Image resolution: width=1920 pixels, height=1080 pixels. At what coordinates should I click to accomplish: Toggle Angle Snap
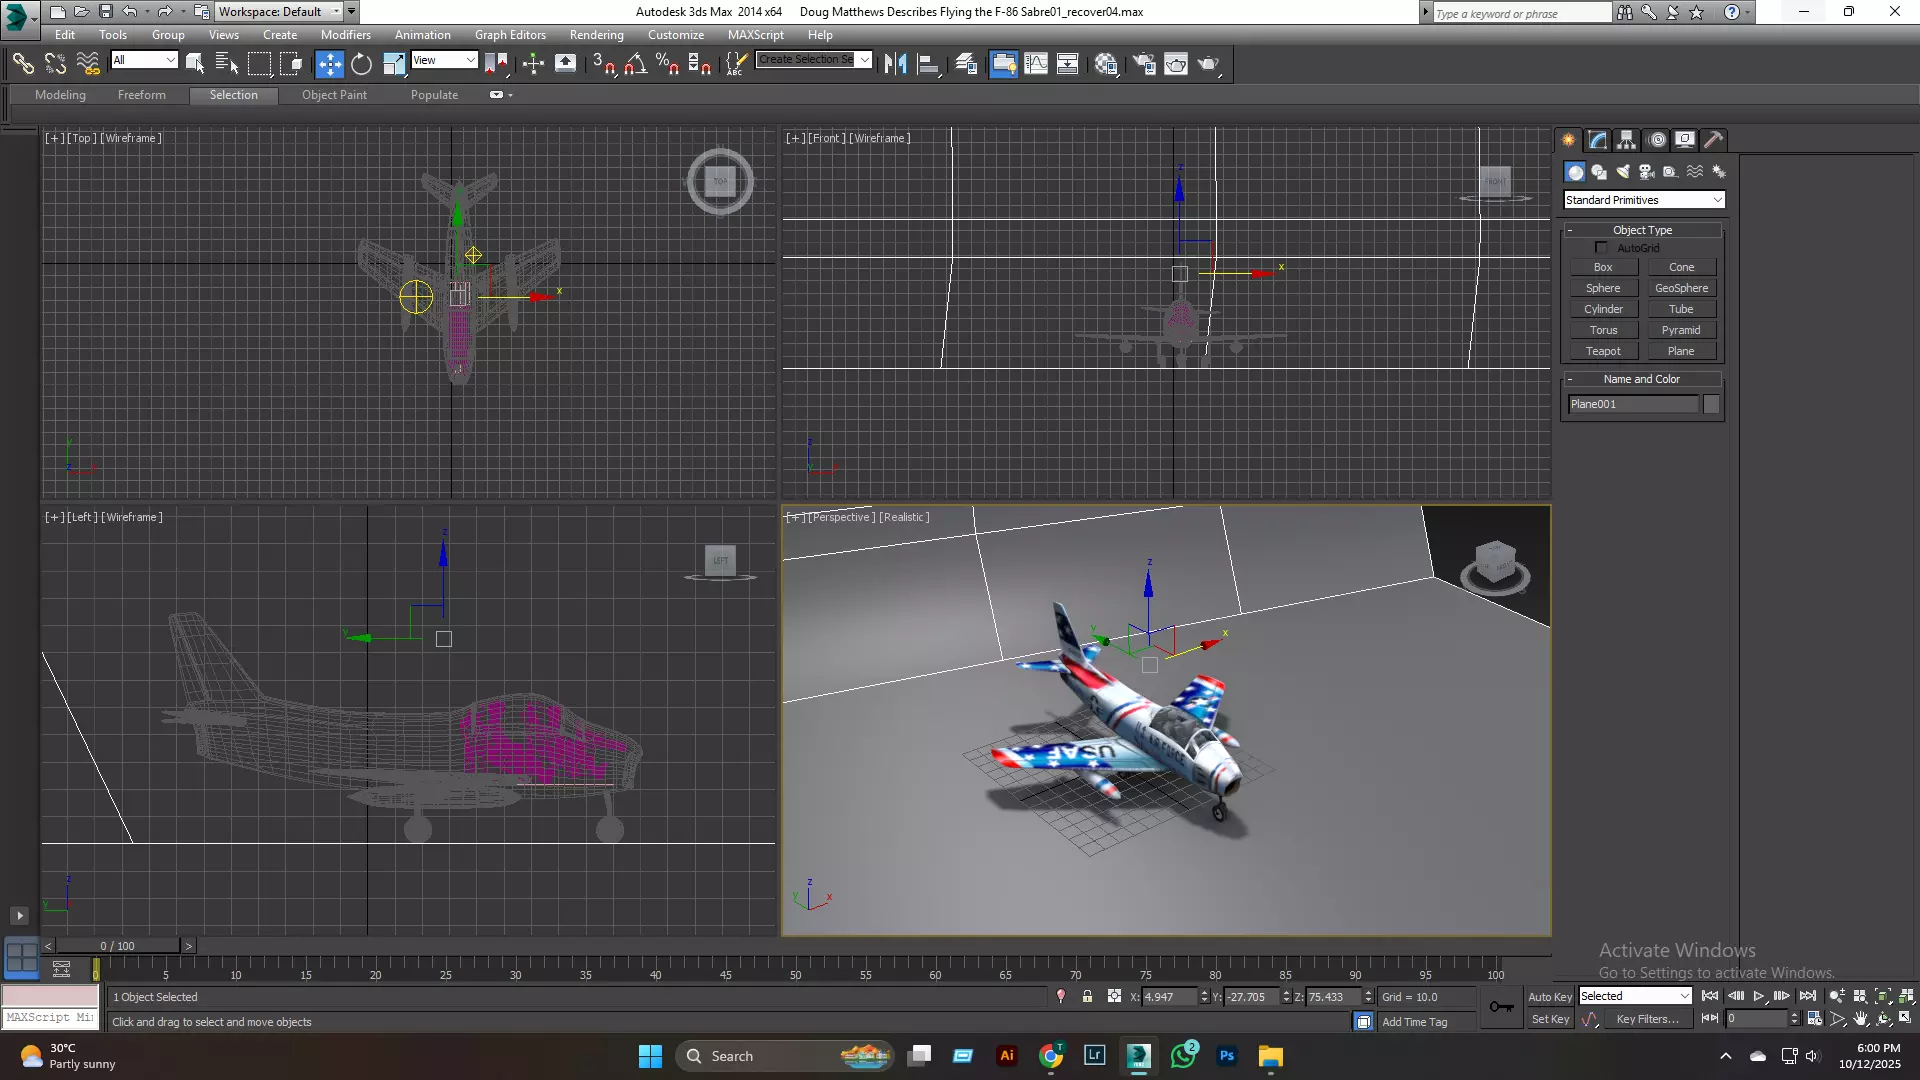click(x=635, y=64)
